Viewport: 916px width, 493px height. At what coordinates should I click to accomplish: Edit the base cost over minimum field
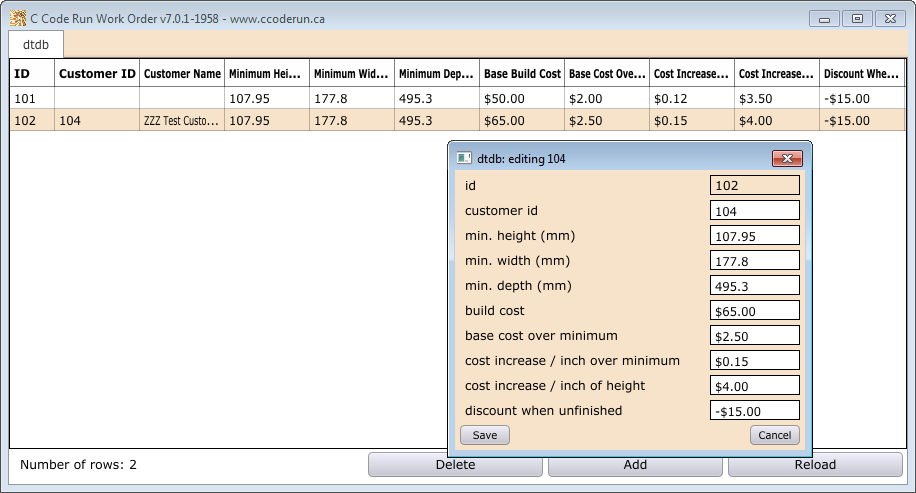[754, 335]
